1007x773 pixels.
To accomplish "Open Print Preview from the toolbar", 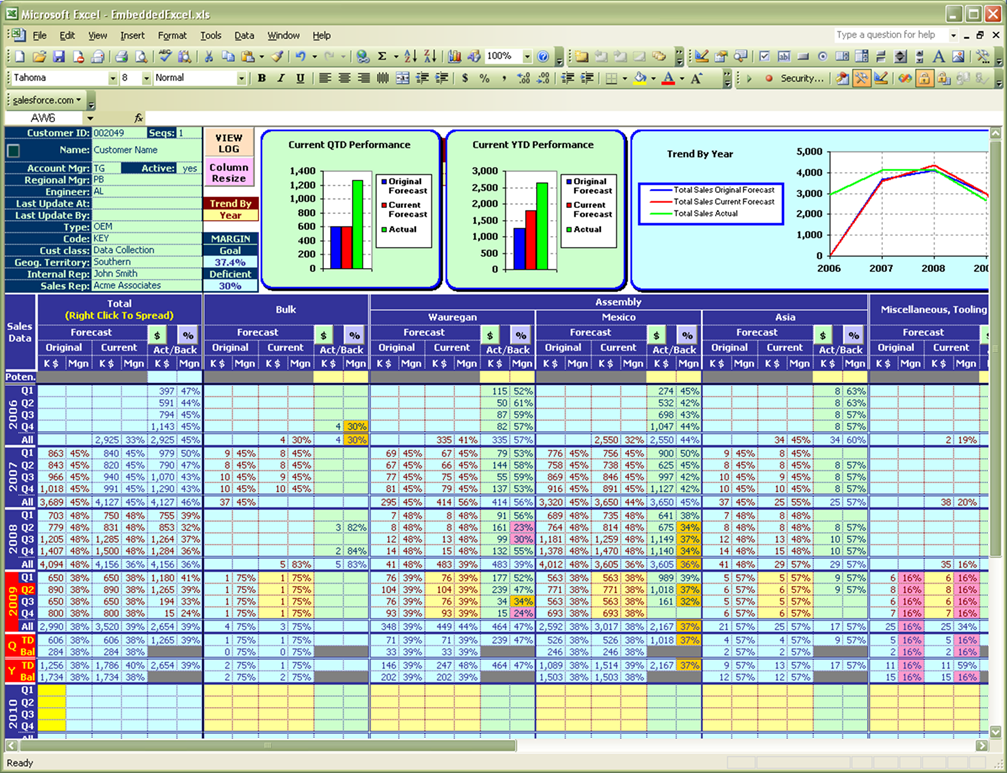I will pos(141,56).
